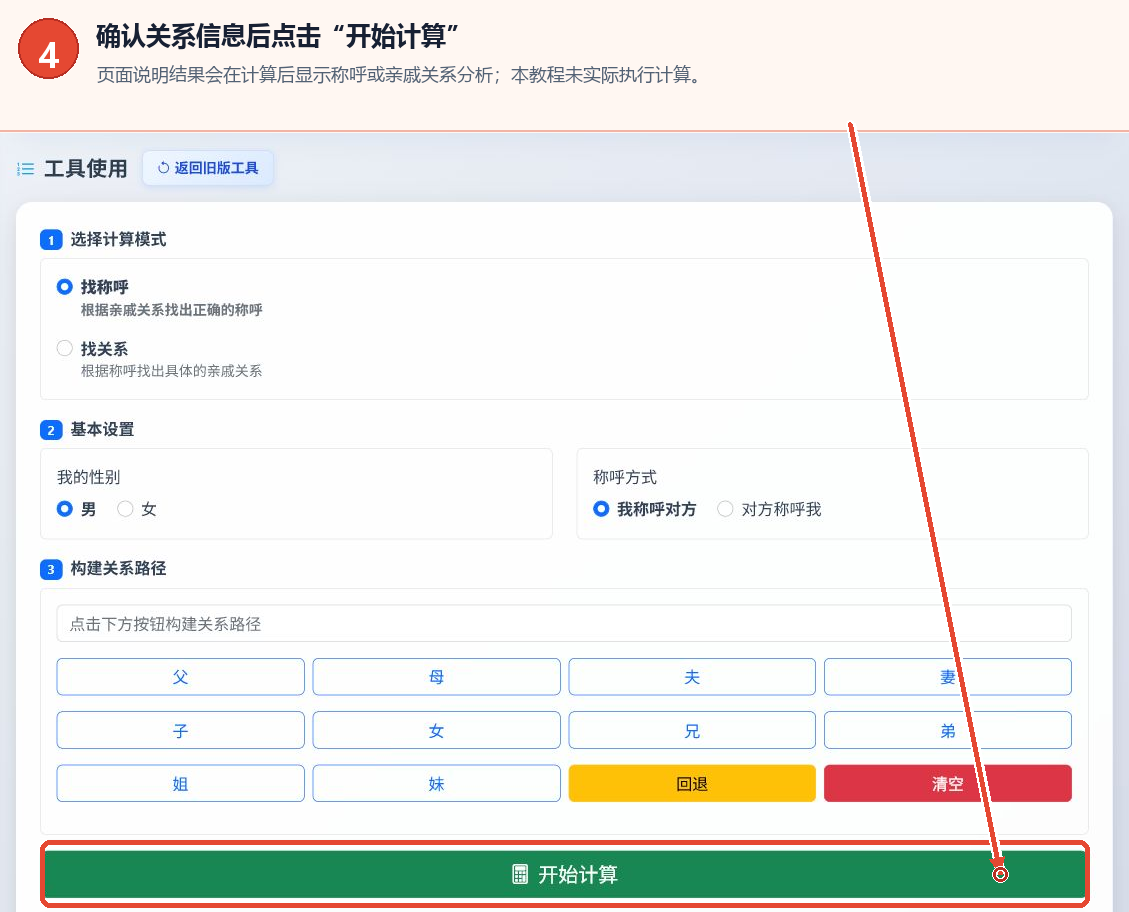Click the 称呼方式 label

coord(625,477)
